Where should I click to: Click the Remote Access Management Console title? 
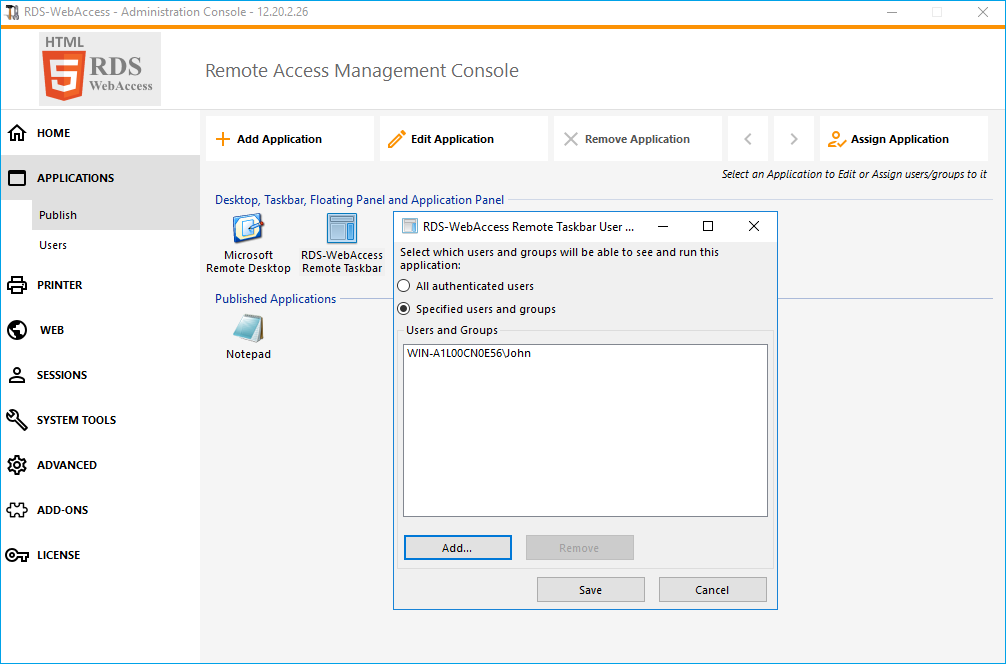point(362,71)
